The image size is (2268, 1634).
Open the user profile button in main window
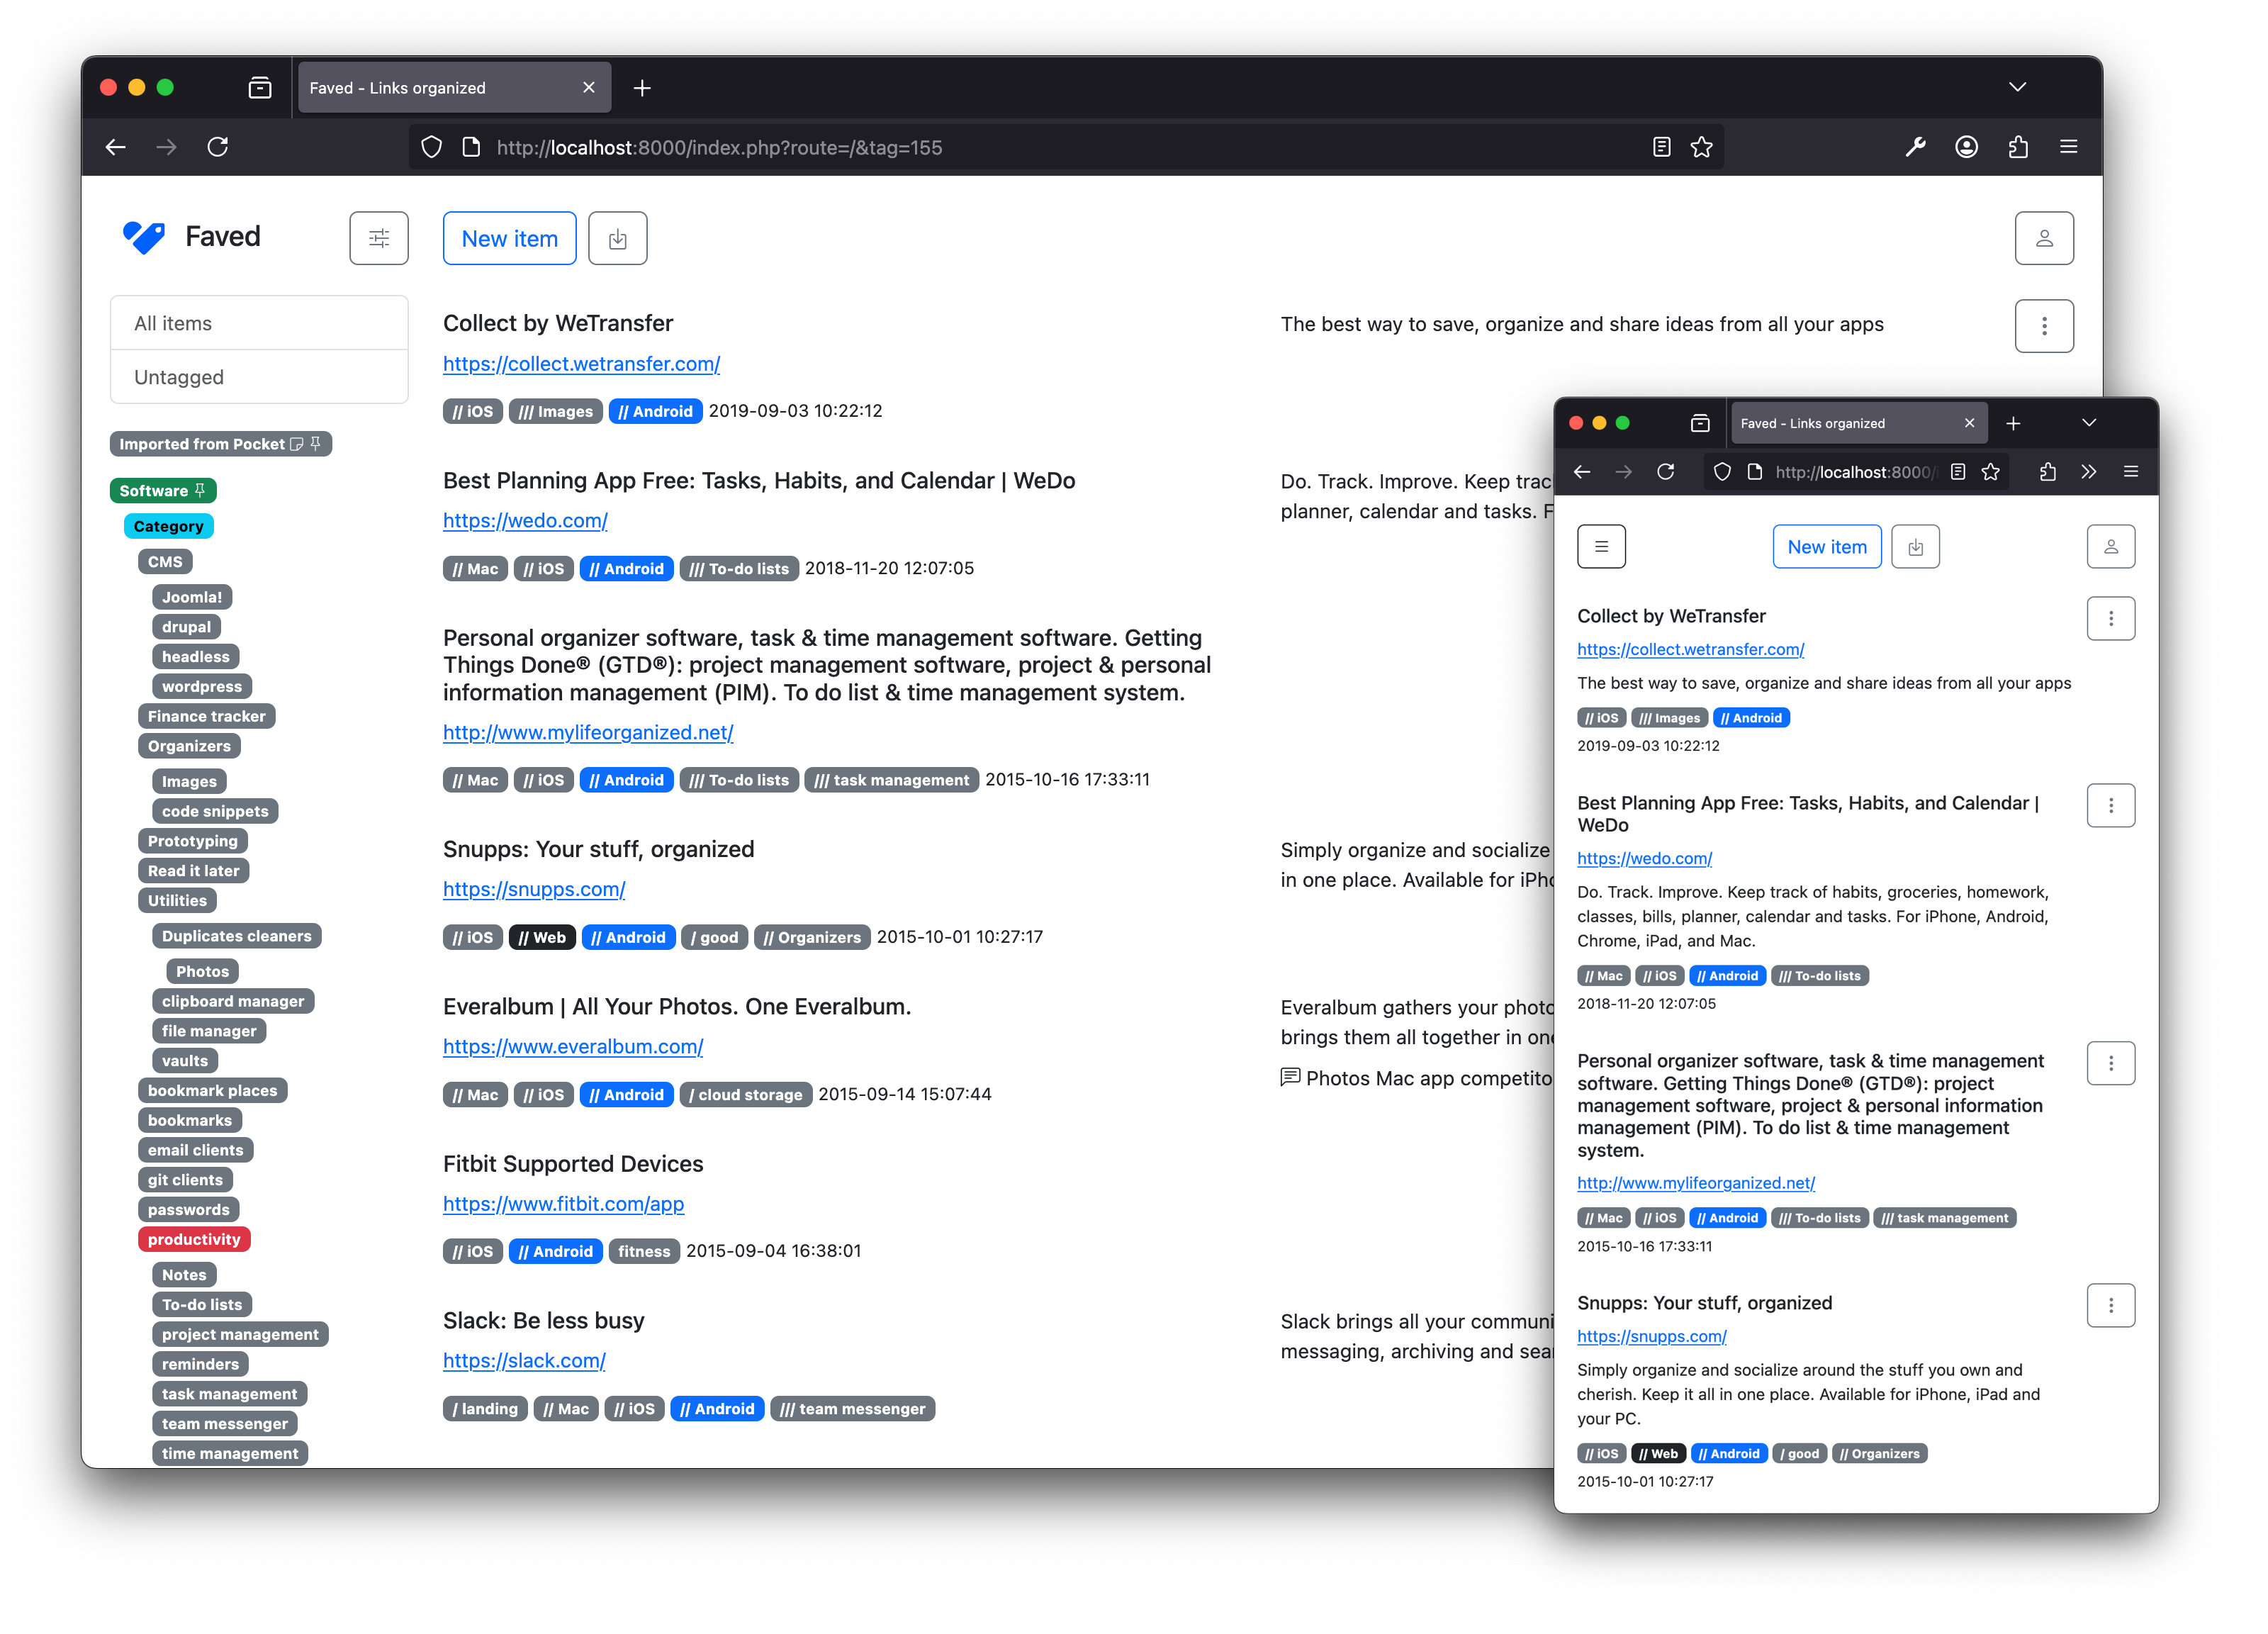point(2044,238)
